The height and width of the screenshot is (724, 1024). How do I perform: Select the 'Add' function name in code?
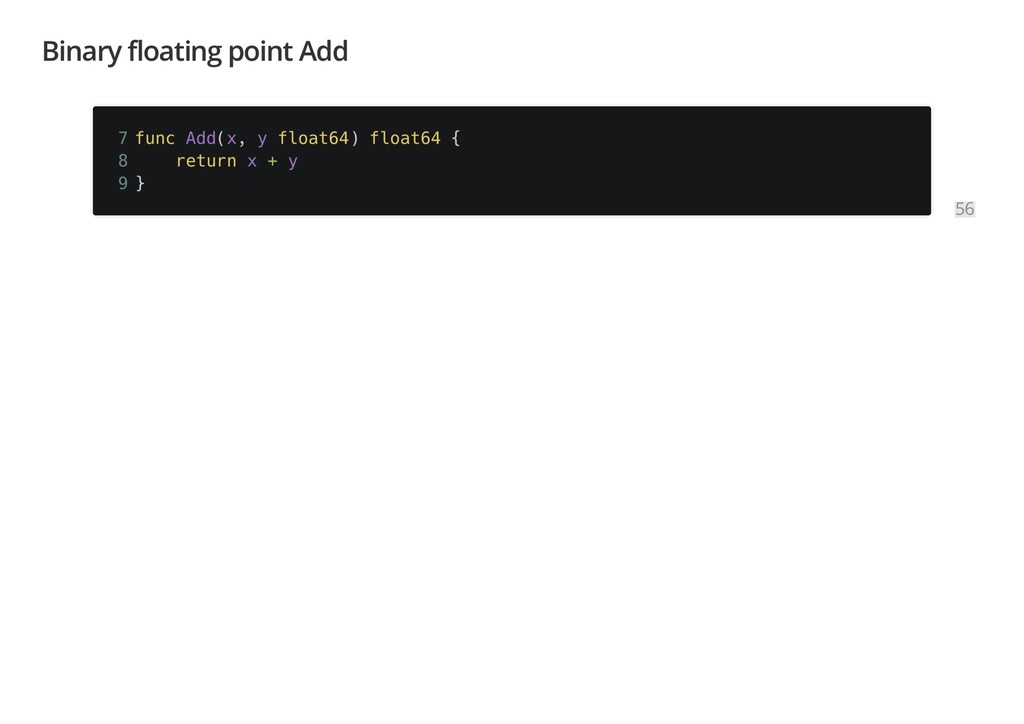click(200, 138)
